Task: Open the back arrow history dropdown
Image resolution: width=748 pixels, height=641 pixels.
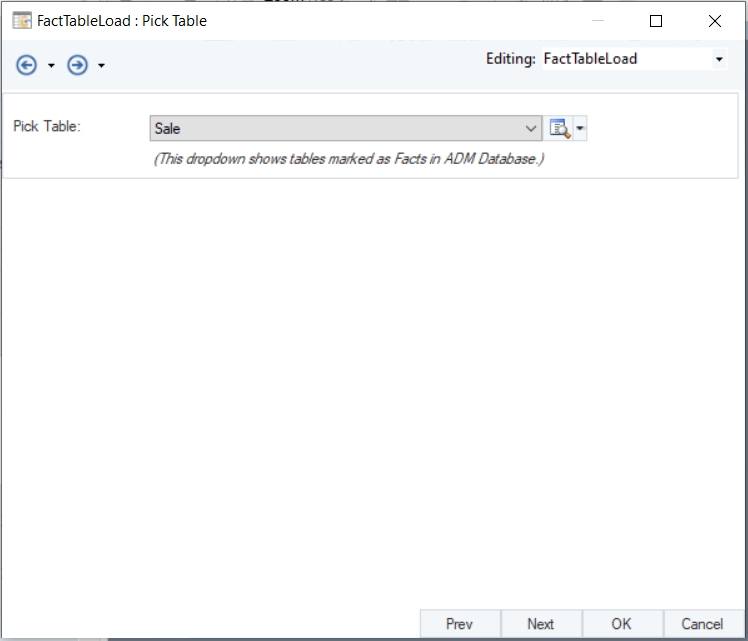Action: click(x=51, y=66)
